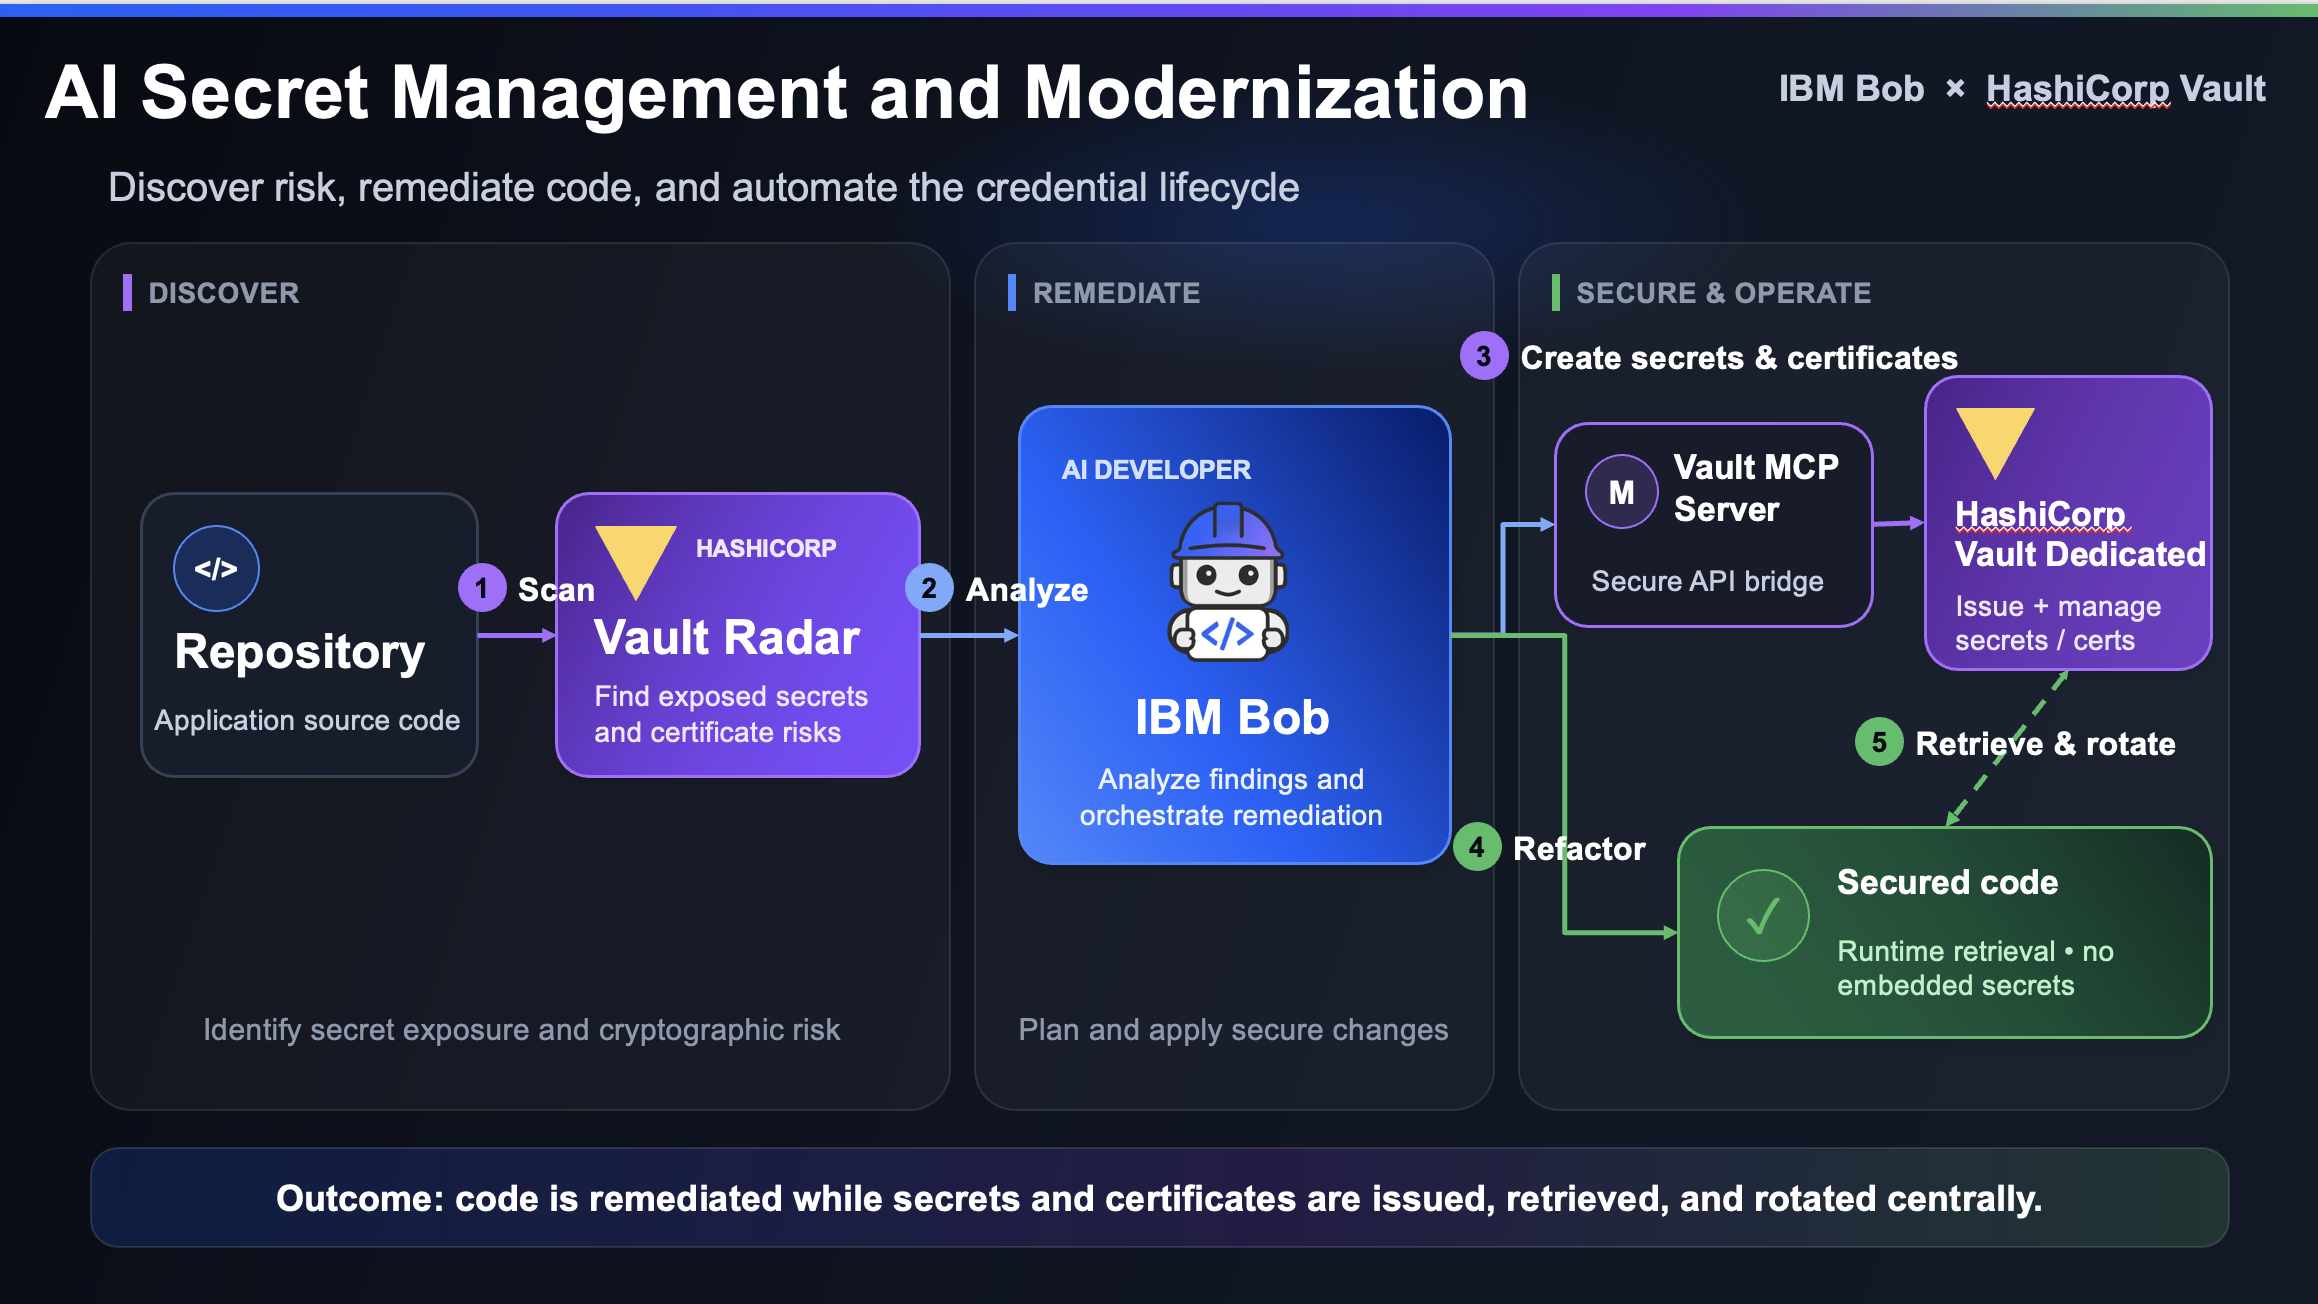Click the step 4 Refactor number badge
Screen dimensions: 2318x1304
click(1477, 847)
